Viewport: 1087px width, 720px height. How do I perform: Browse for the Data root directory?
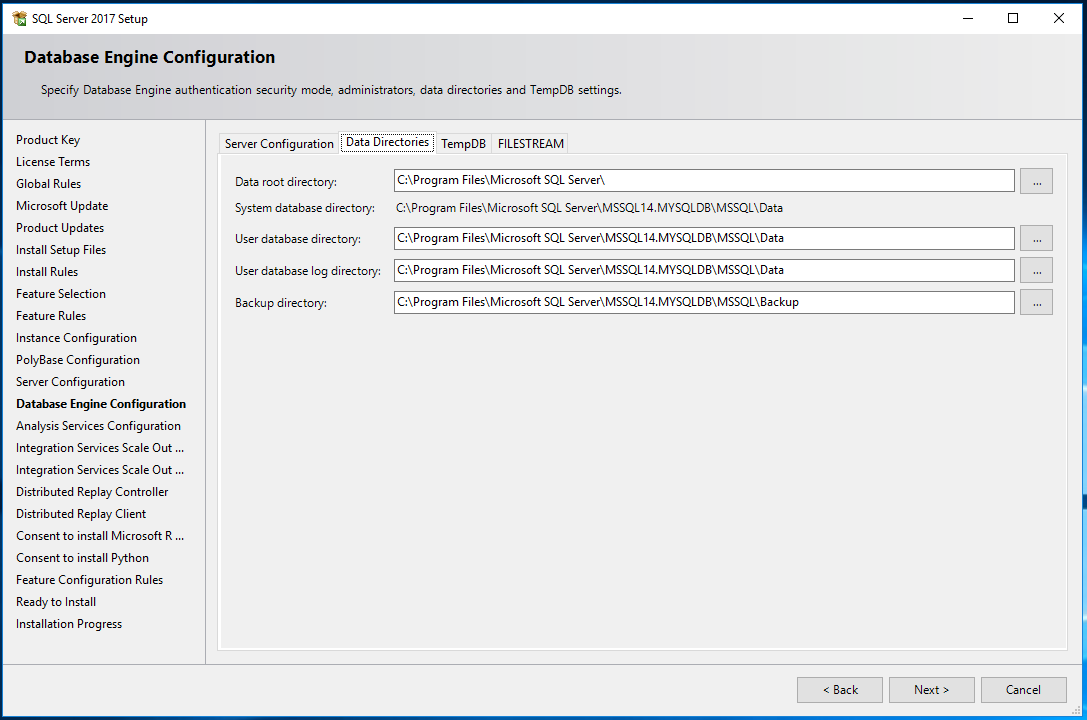click(1036, 181)
